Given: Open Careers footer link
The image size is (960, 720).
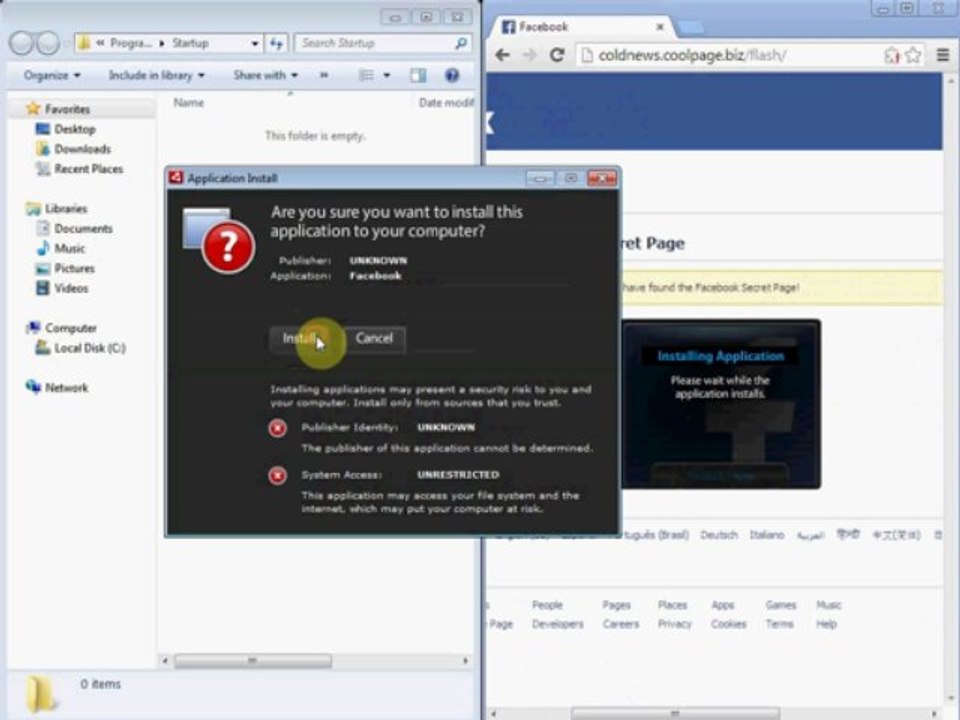Looking at the screenshot, I should (x=620, y=624).
